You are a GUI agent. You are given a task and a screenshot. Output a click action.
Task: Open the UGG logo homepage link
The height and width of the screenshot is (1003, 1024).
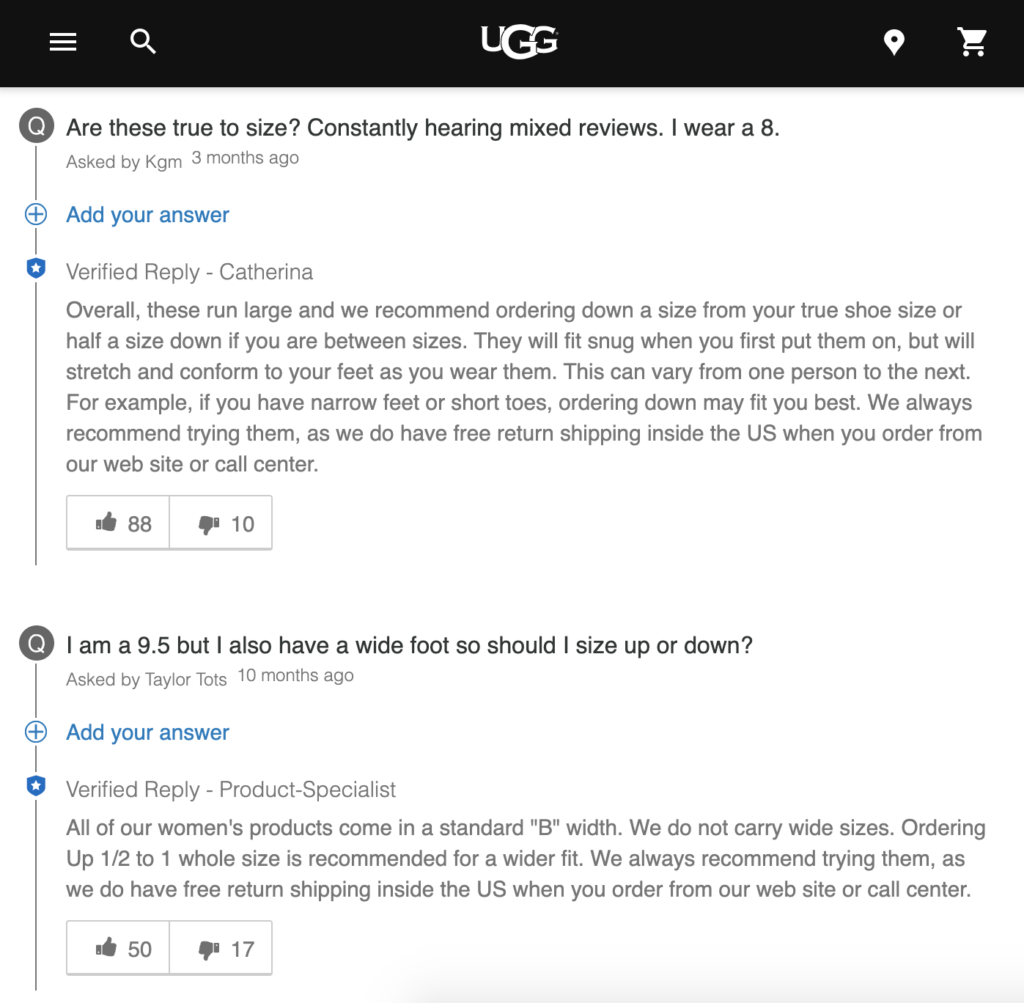coord(518,42)
